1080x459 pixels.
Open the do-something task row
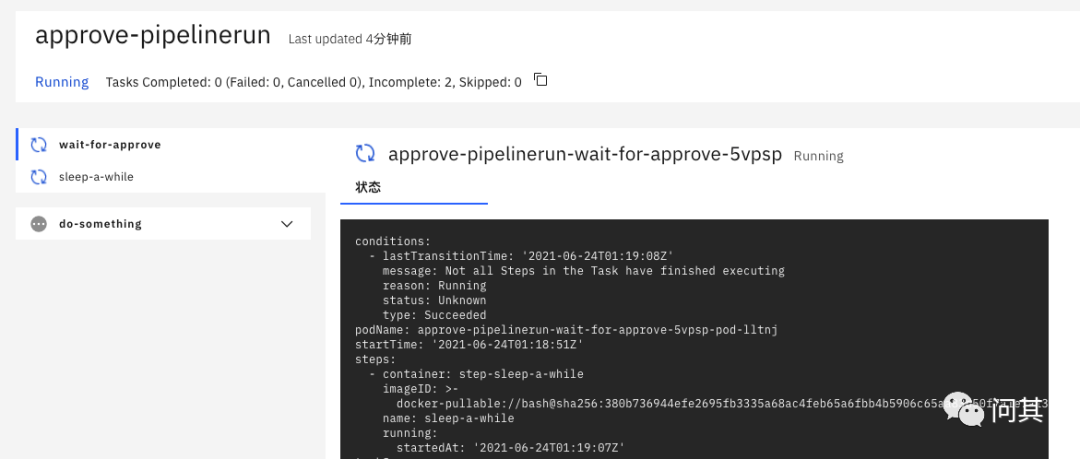tap(100, 224)
